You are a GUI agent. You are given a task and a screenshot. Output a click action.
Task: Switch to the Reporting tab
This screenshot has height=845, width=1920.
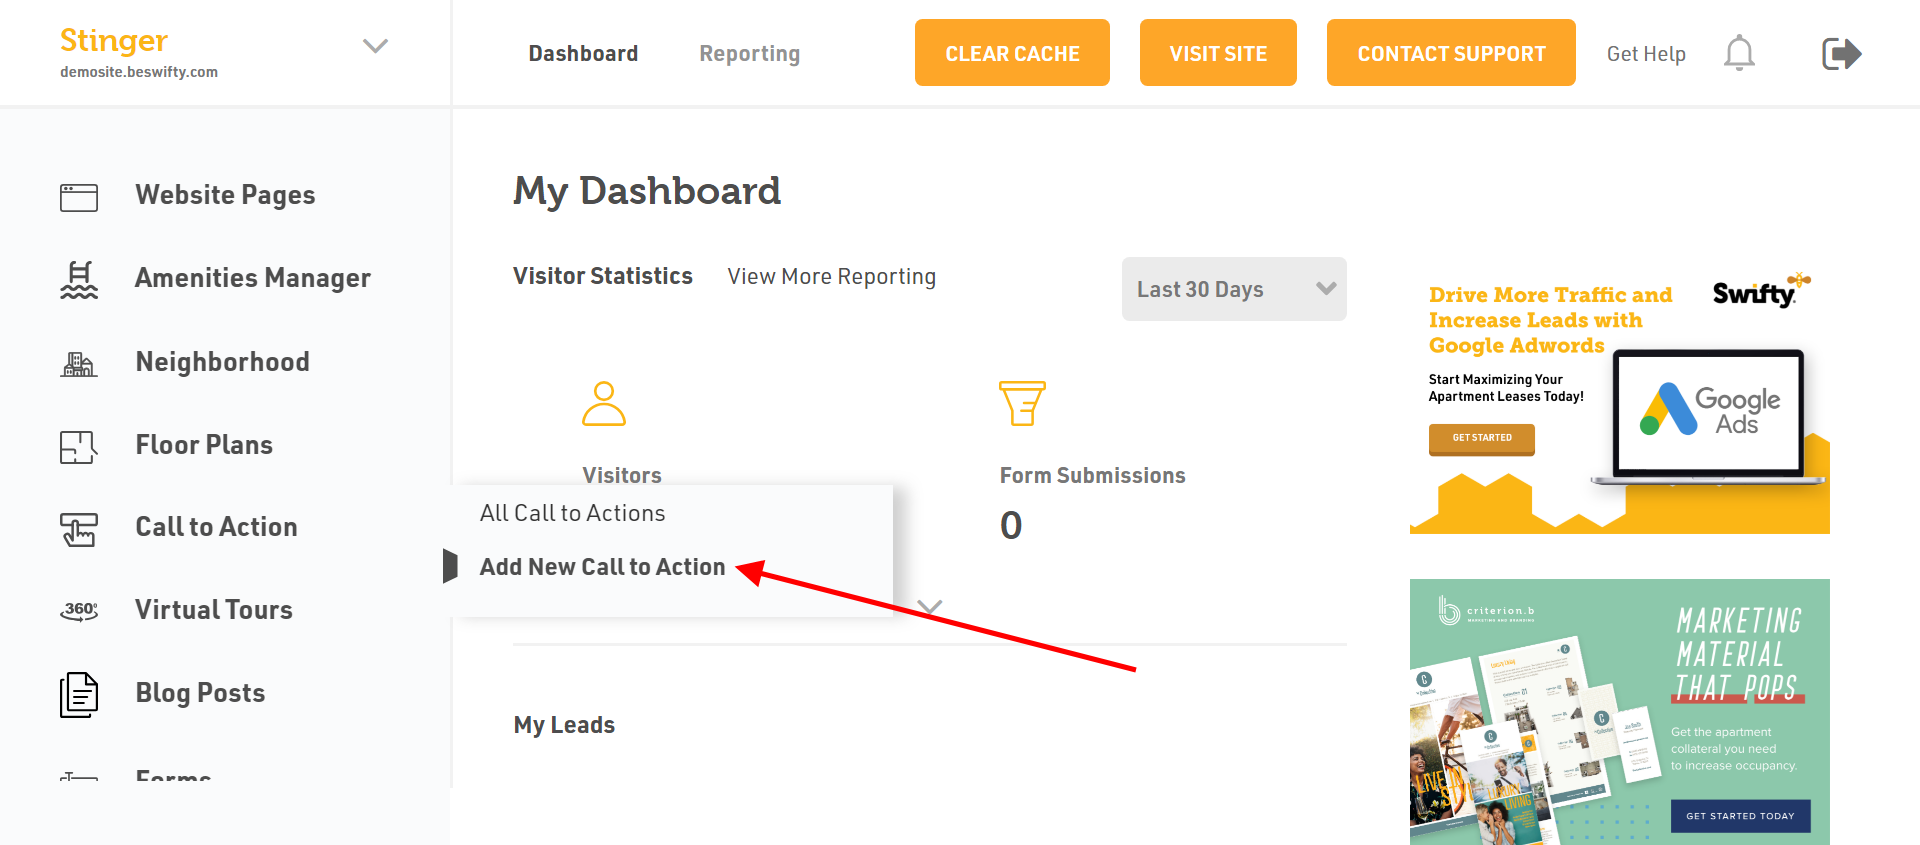pos(750,54)
